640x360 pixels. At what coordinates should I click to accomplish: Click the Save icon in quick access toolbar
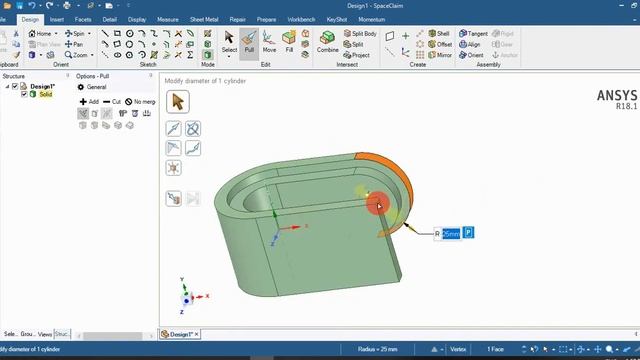click(20, 6)
